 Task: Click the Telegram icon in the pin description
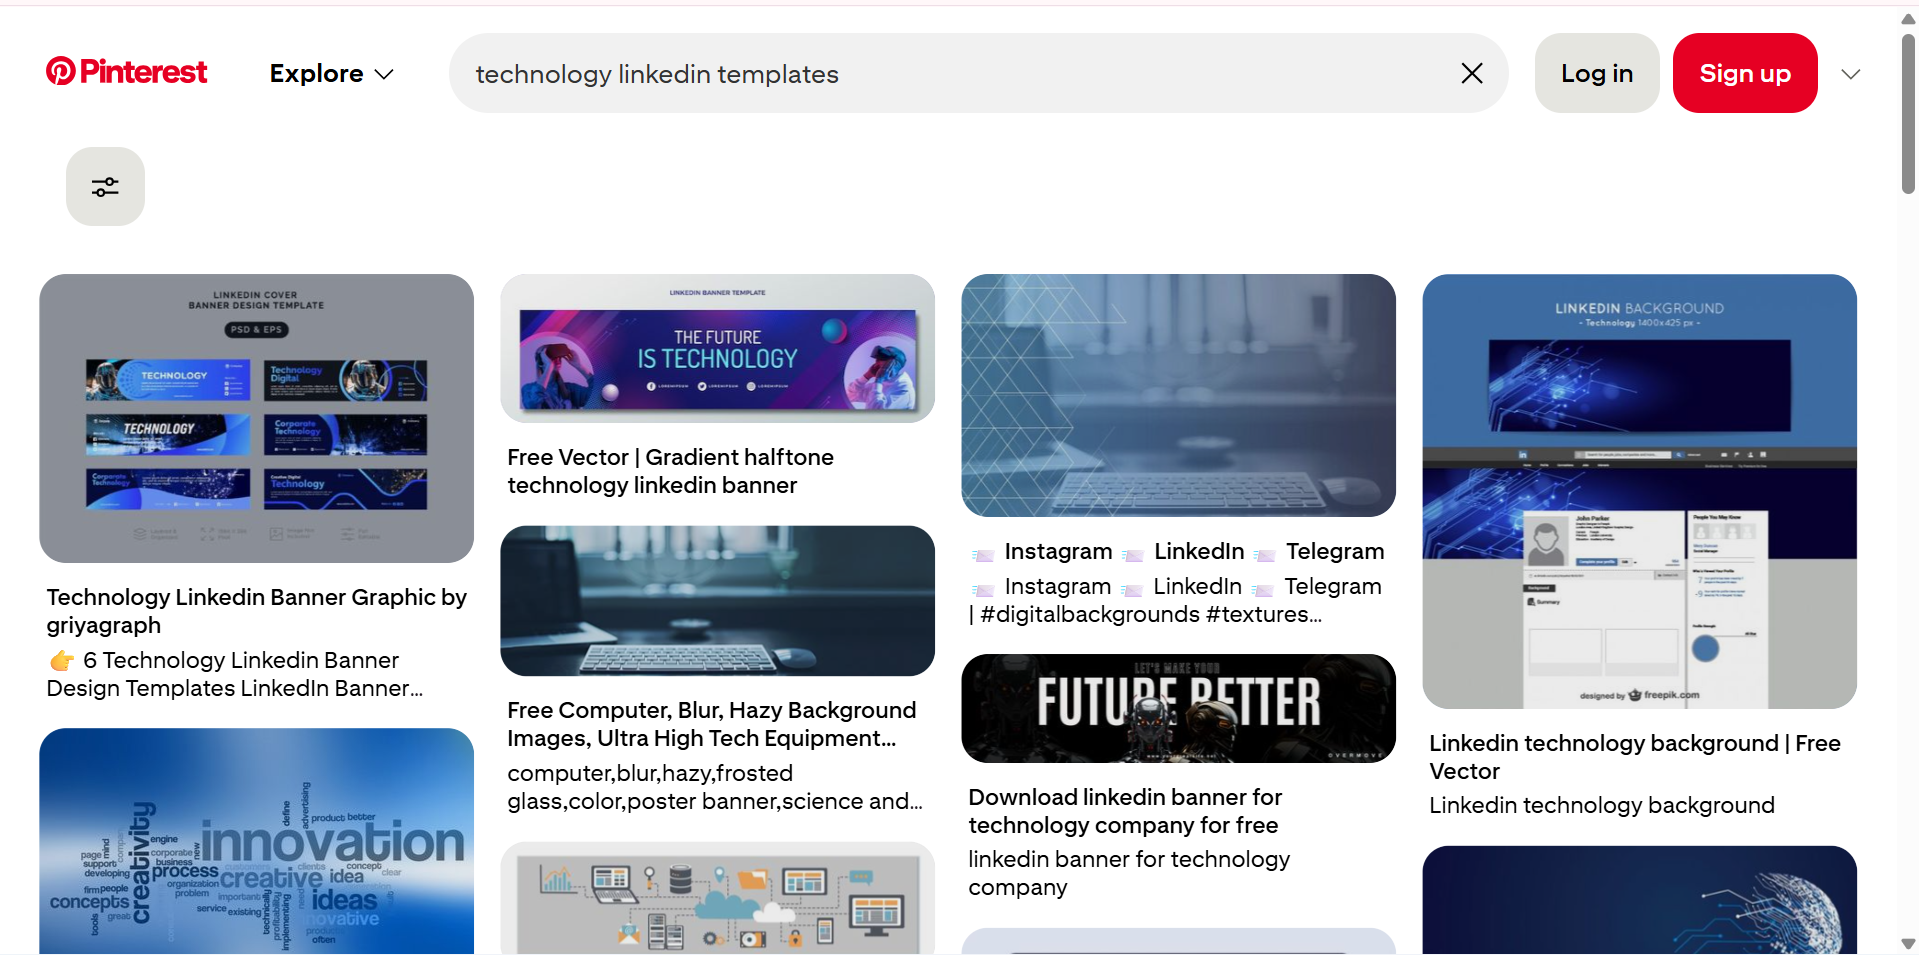1264,551
